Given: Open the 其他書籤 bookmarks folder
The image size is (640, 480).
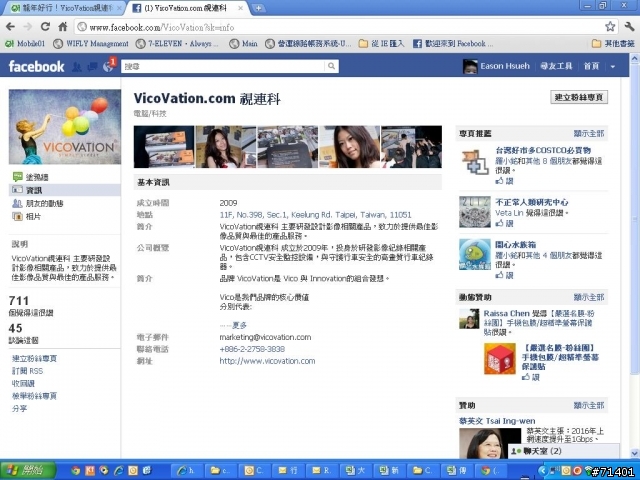Looking at the screenshot, I should (x=613, y=43).
